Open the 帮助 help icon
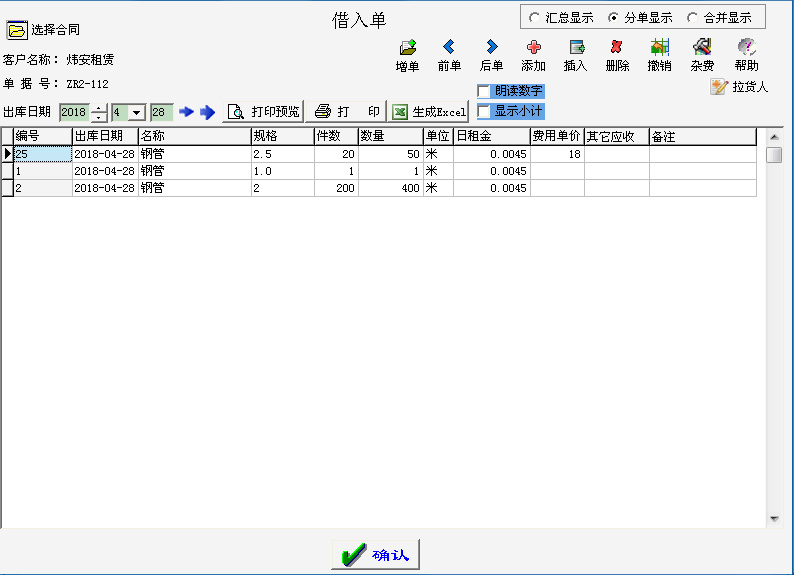 pyautogui.click(x=746, y=47)
